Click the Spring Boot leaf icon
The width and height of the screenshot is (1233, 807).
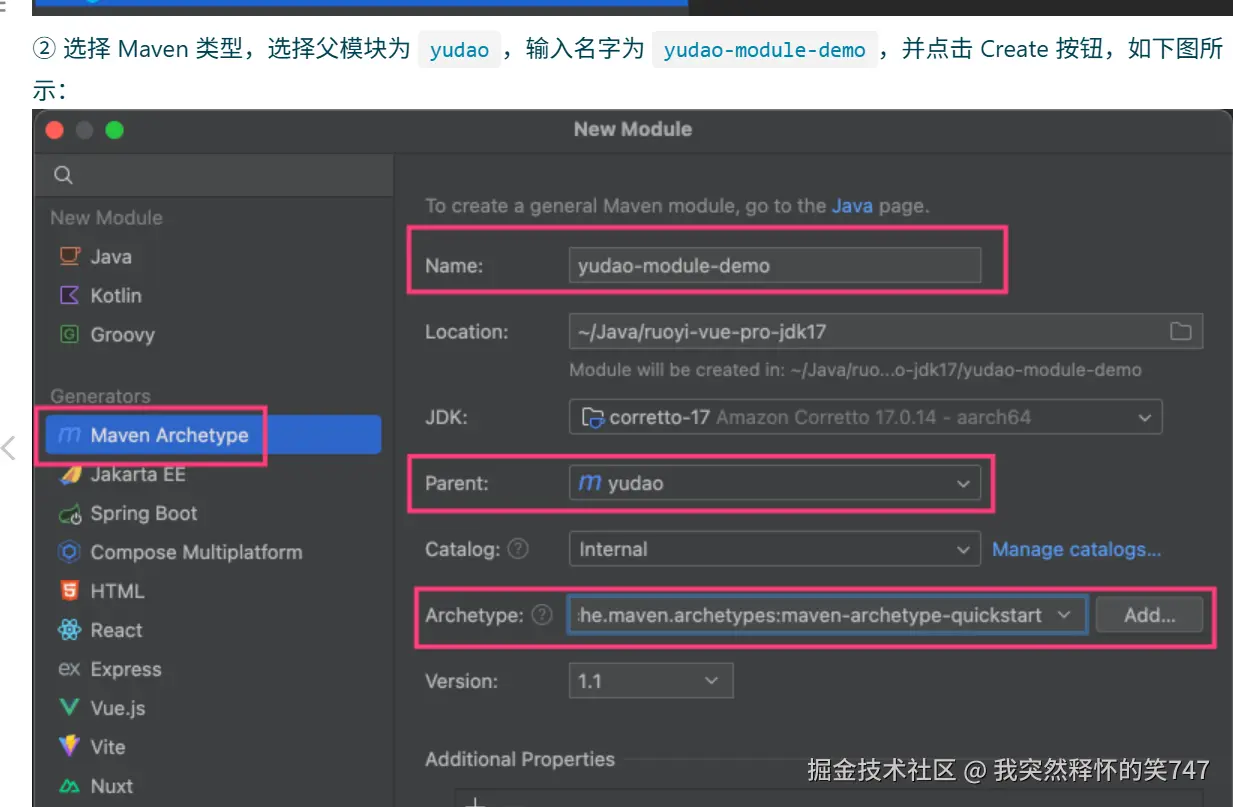coord(69,514)
